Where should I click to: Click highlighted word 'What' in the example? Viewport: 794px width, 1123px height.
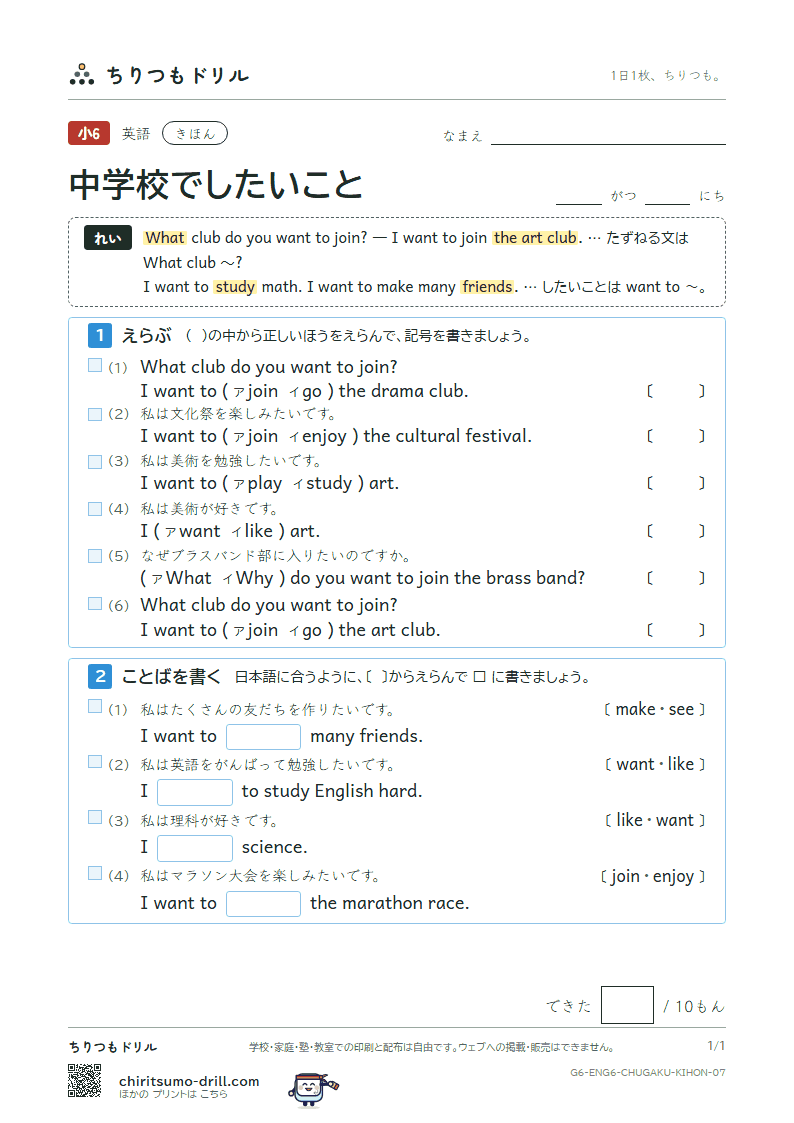tap(165, 238)
